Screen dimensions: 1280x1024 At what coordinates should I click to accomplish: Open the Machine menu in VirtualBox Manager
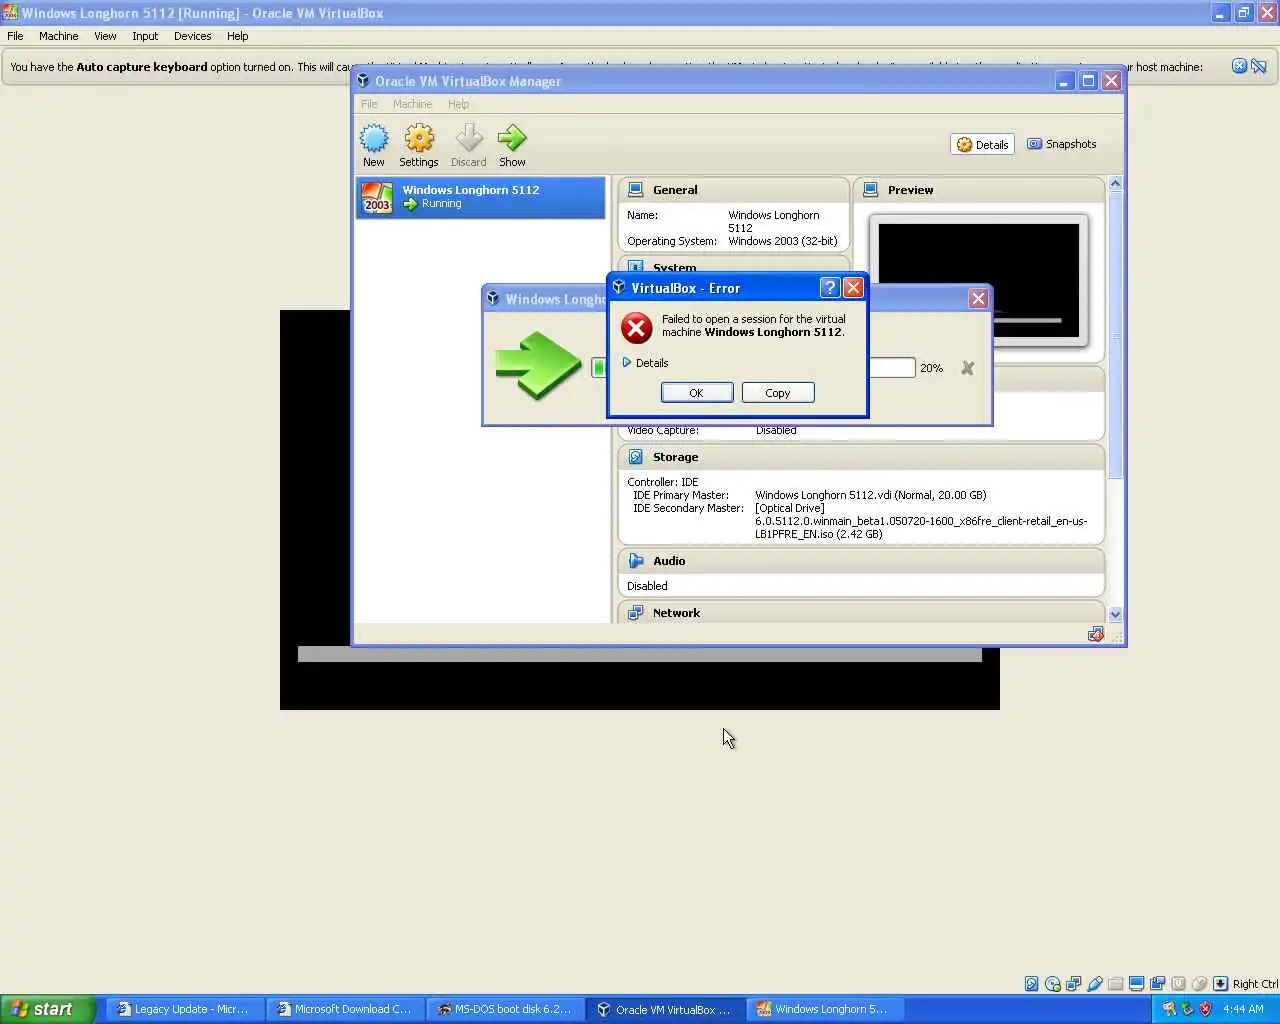pos(412,104)
